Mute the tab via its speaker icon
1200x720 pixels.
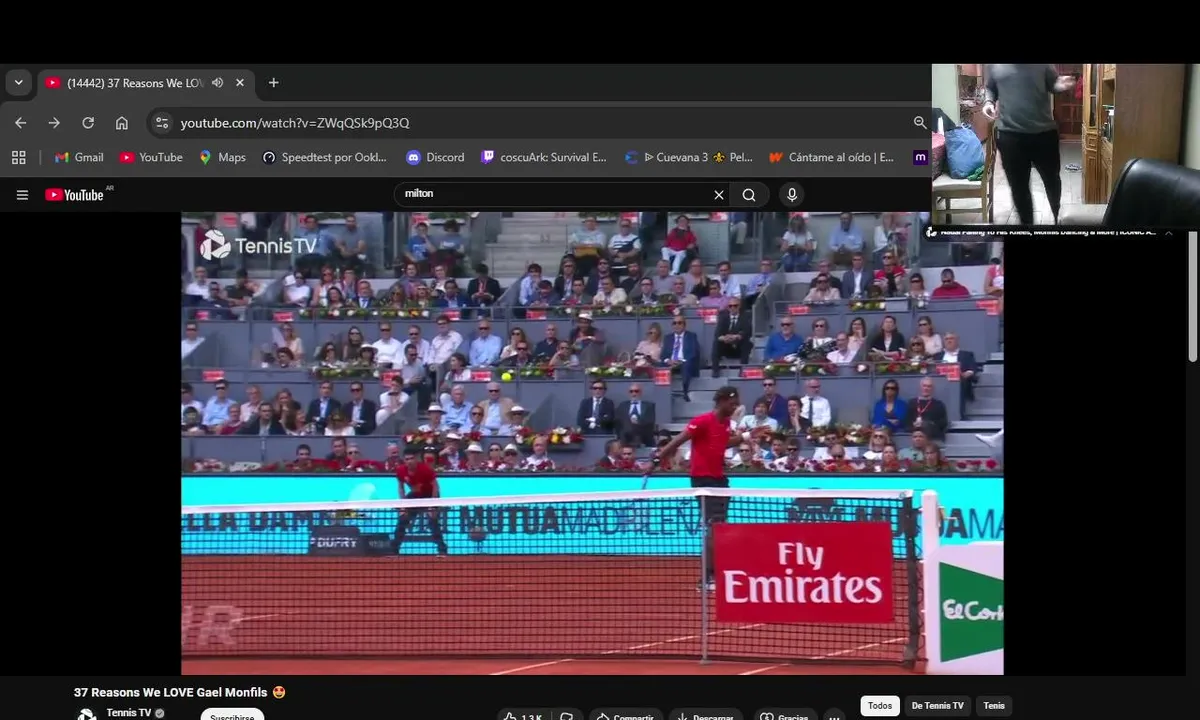click(x=217, y=83)
